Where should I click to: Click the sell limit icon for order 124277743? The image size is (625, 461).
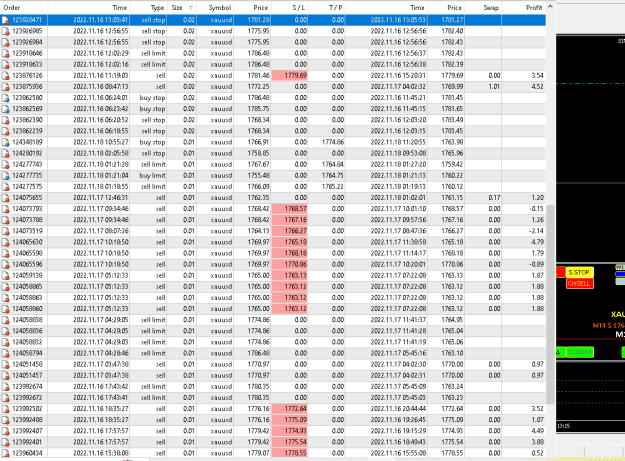6,165
